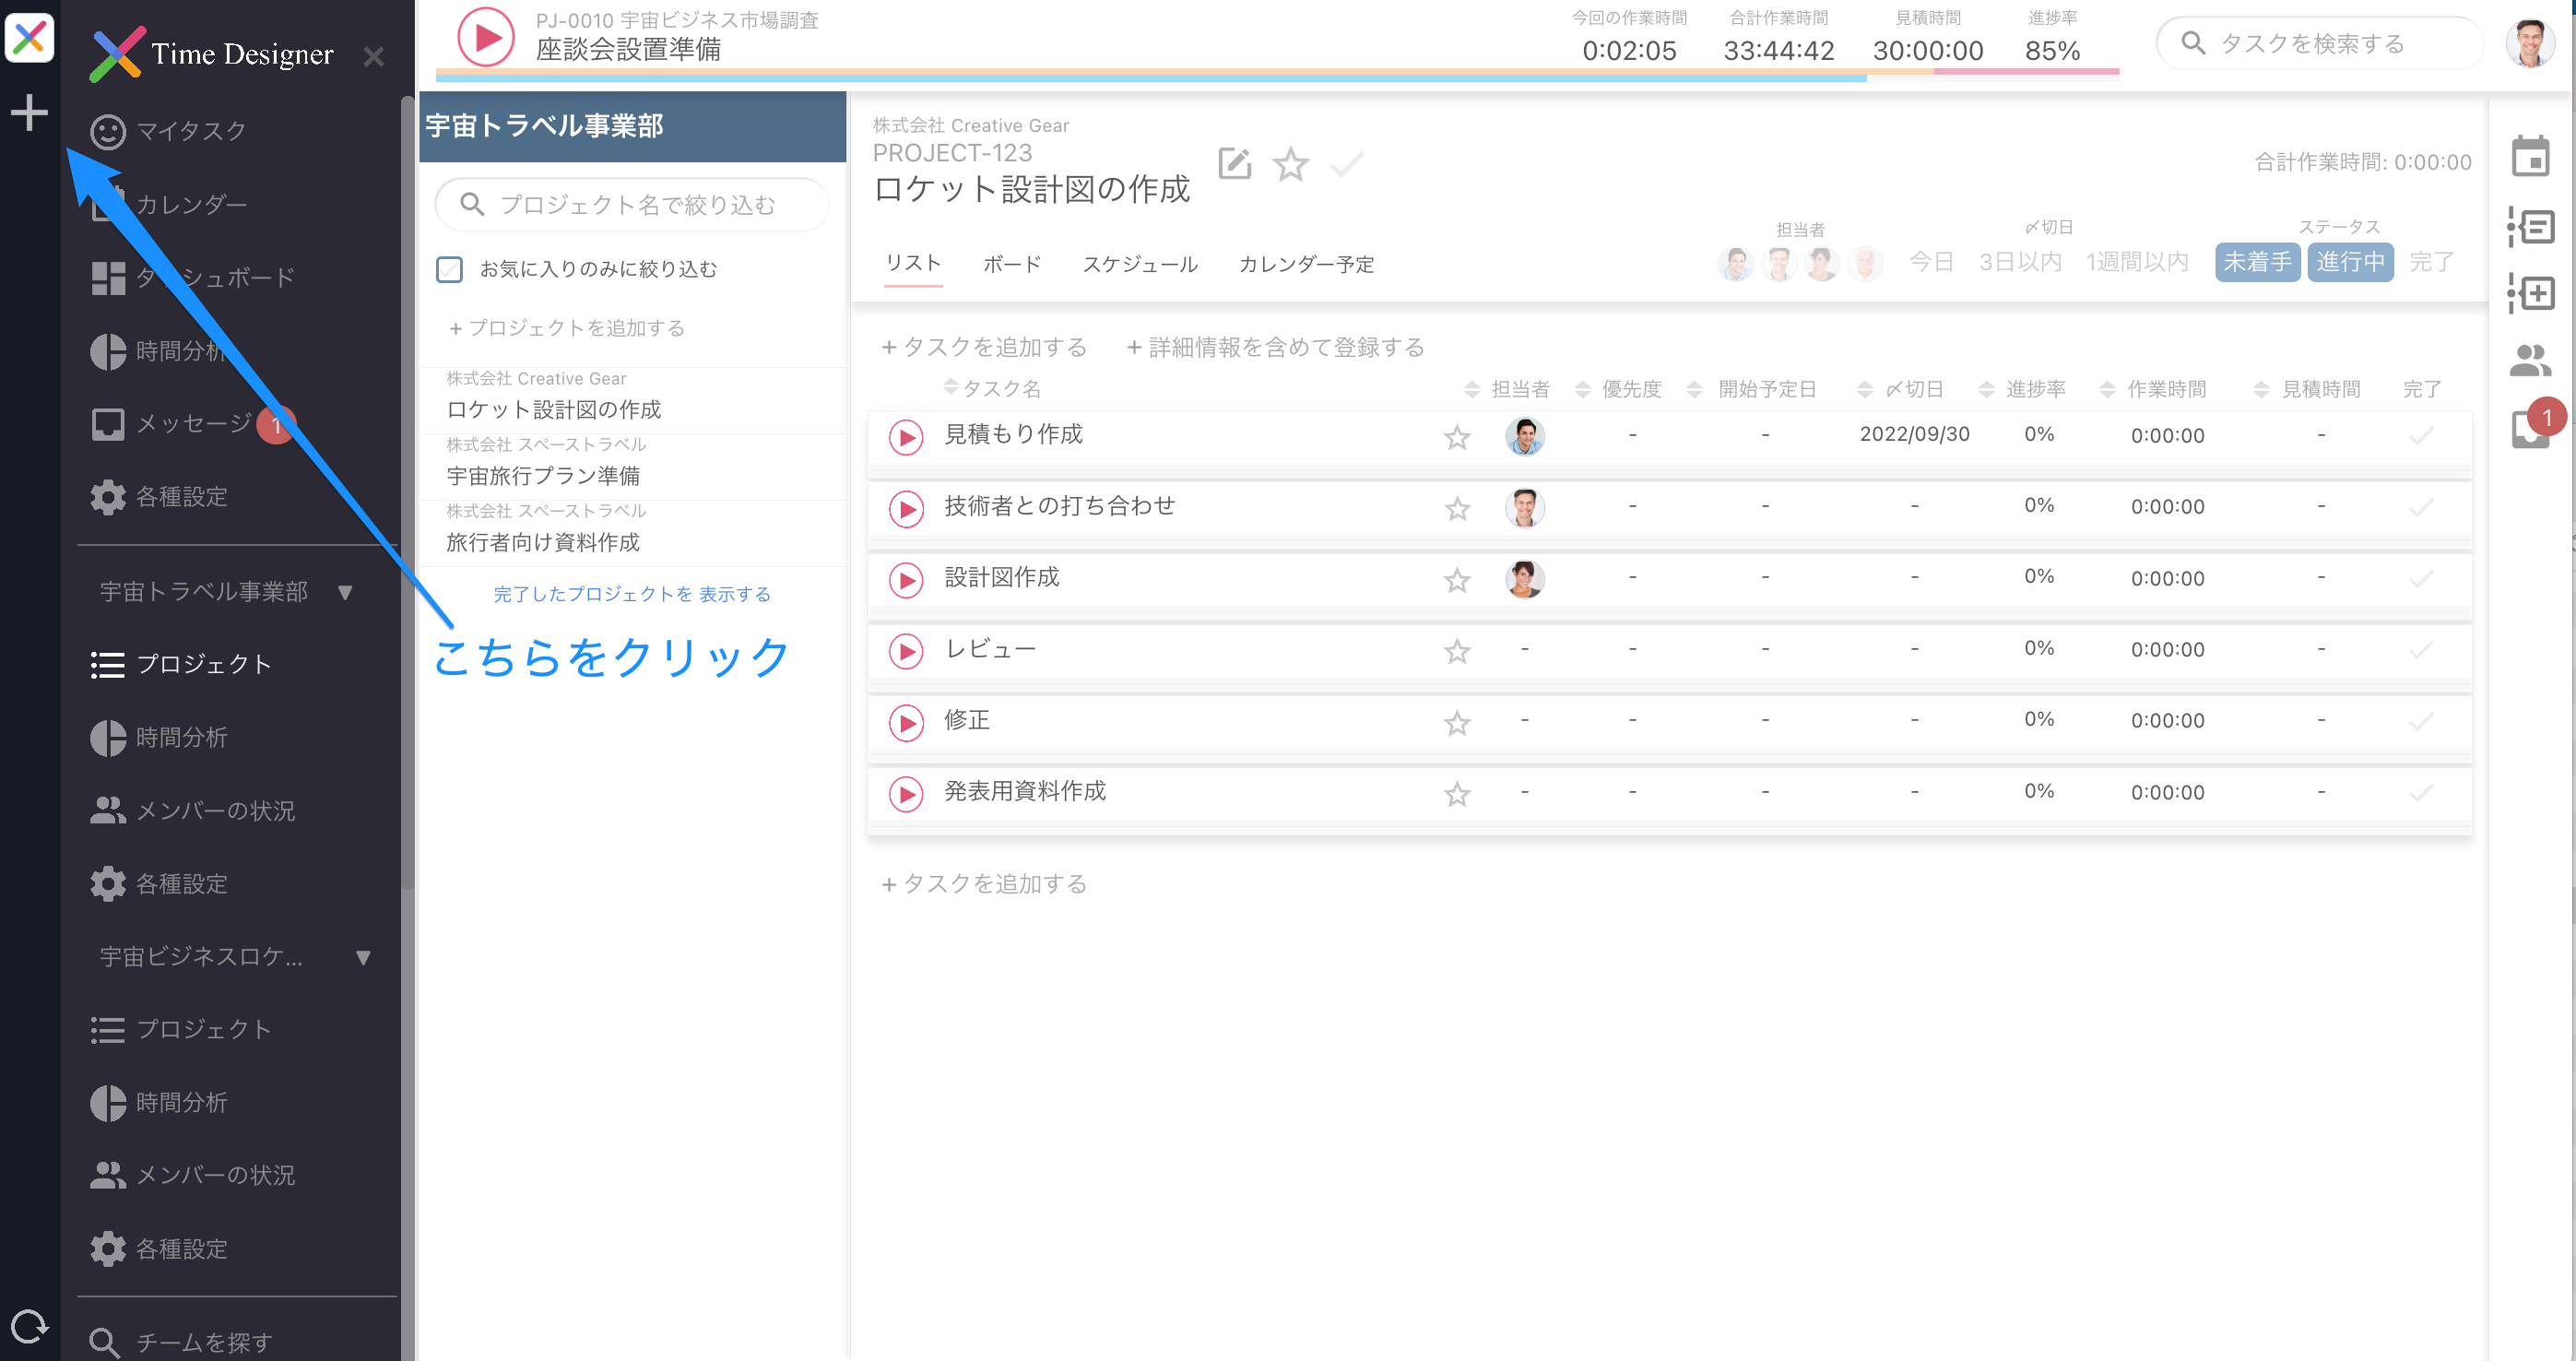Star the ロケット設計図の作成 project title

click(x=1290, y=164)
